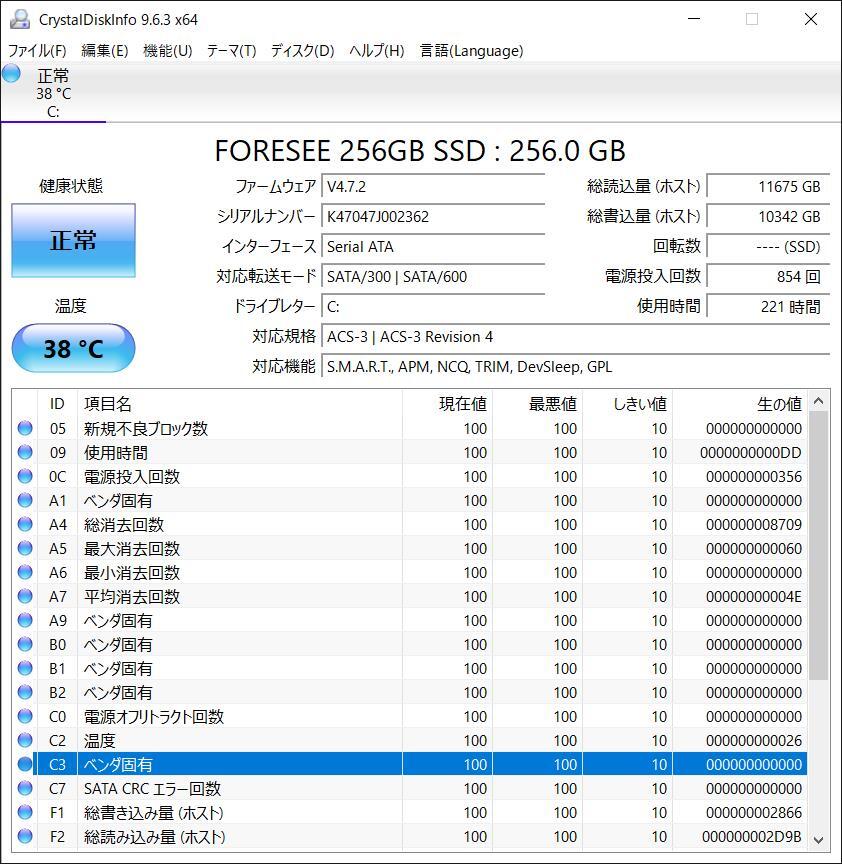Click the FORESEE 256GB SSD title text
This screenshot has height=864, width=842.
420,151
